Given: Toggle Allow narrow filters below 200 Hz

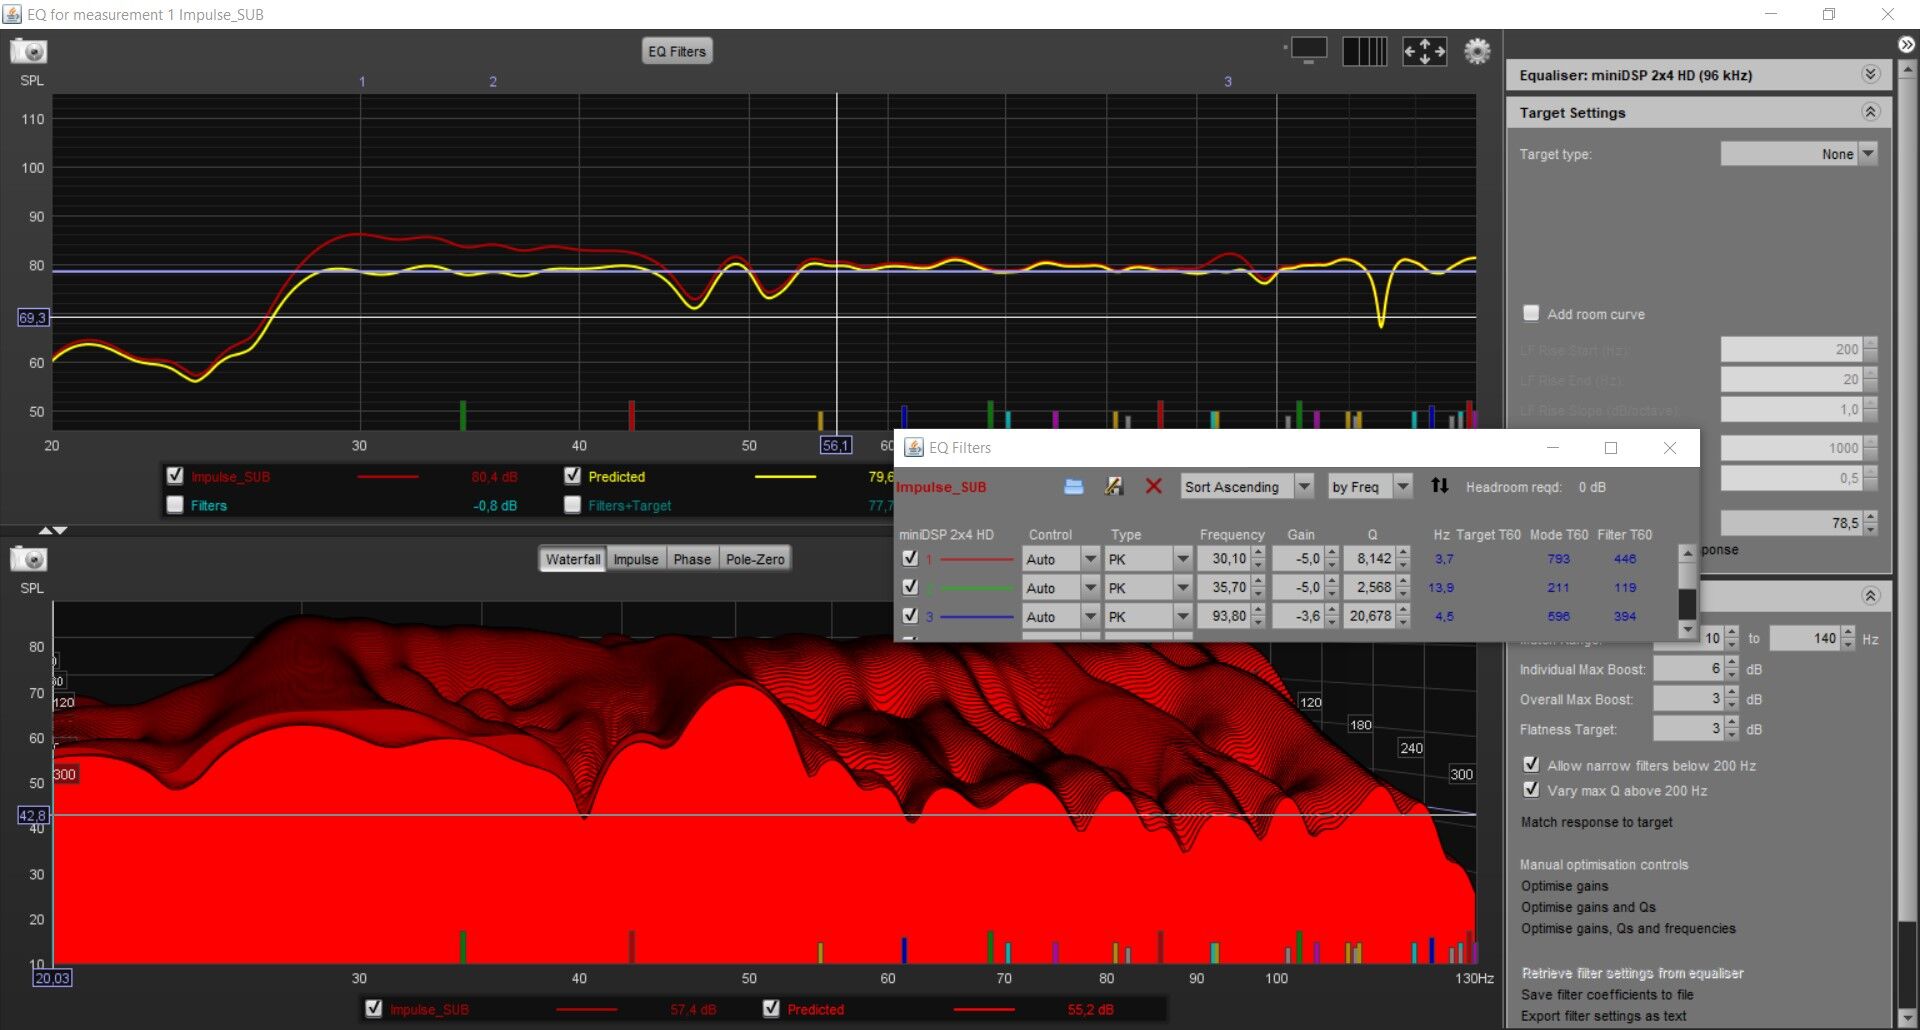Looking at the screenshot, I should point(1531,764).
